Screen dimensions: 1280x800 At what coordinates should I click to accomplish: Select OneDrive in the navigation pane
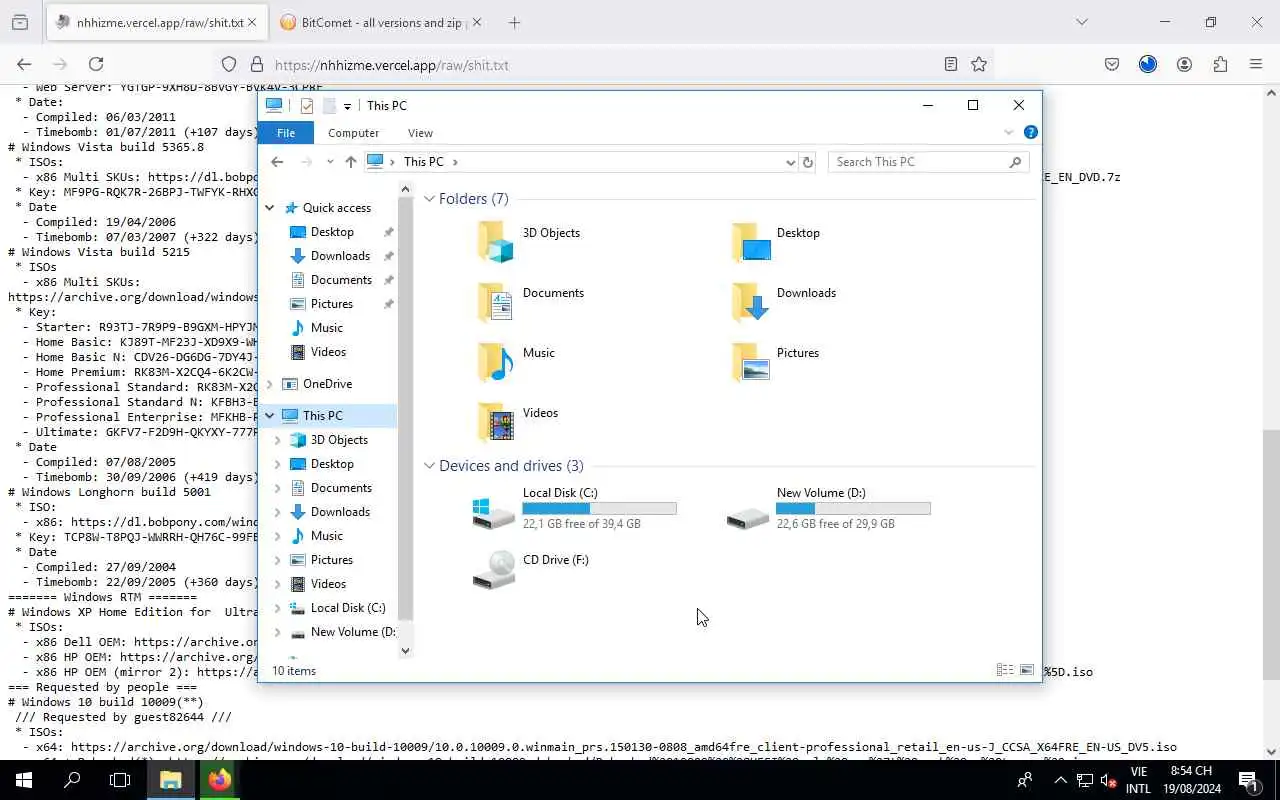tap(327, 384)
